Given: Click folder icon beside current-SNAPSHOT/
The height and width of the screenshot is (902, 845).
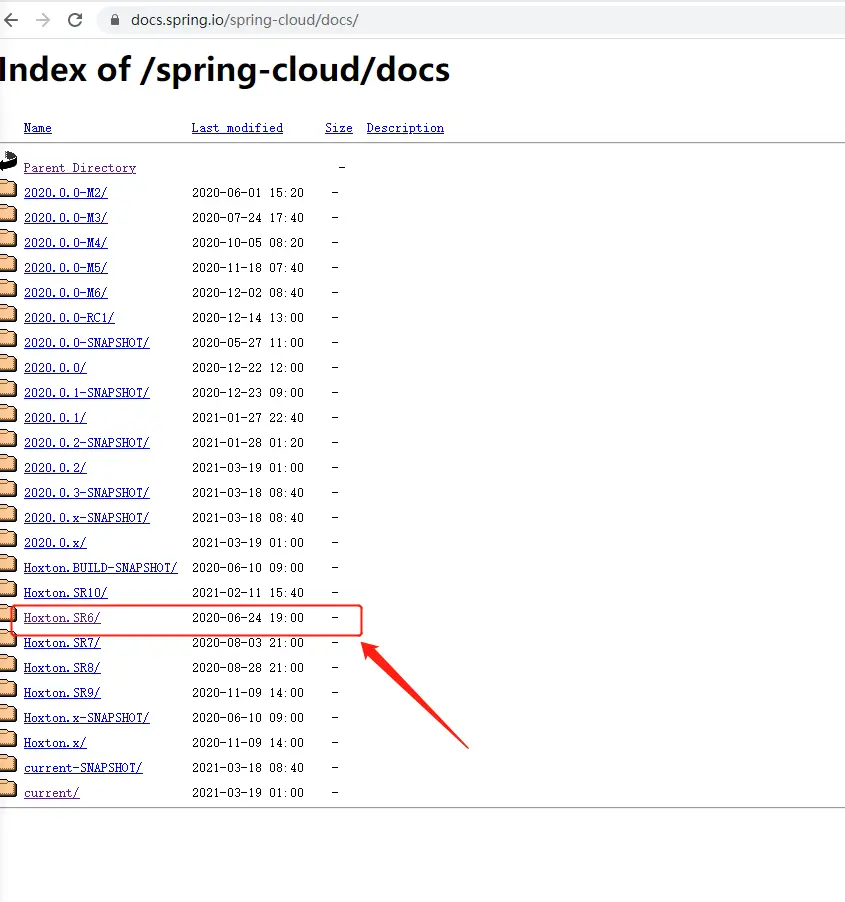Looking at the screenshot, I should [x=8, y=763].
